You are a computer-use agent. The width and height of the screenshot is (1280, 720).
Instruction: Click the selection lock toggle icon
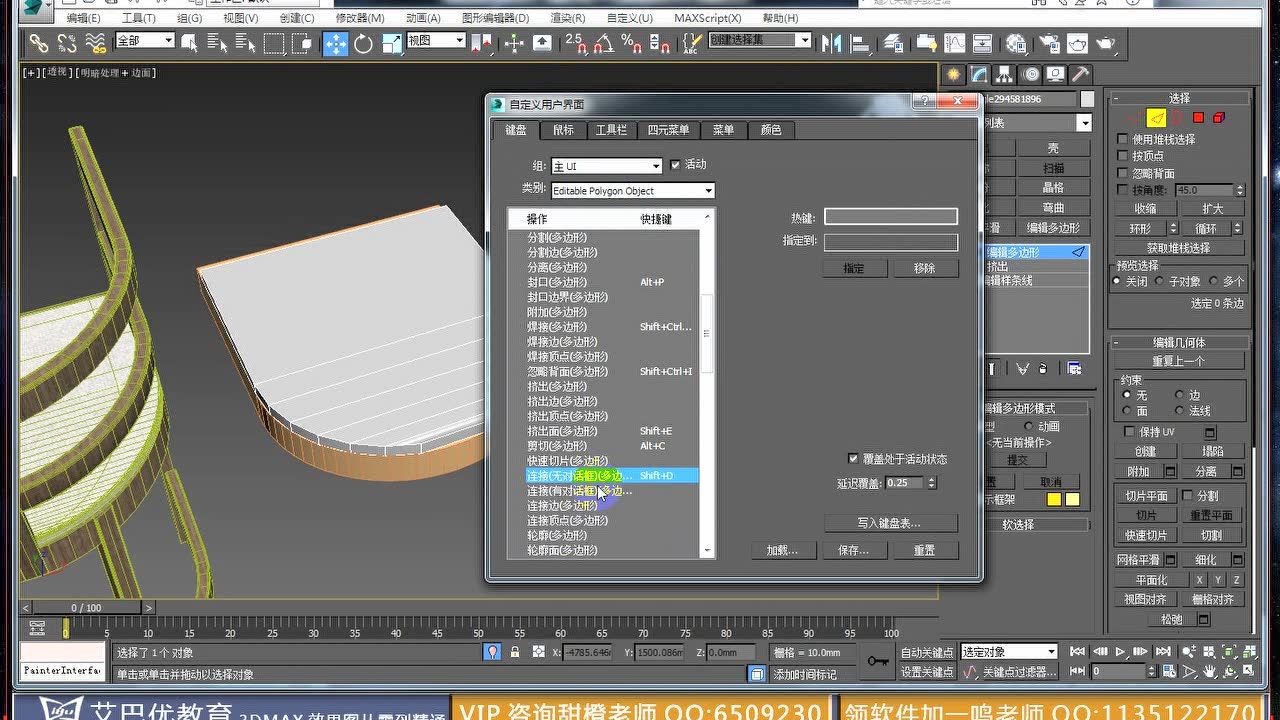pyautogui.click(x=514, y=652)
